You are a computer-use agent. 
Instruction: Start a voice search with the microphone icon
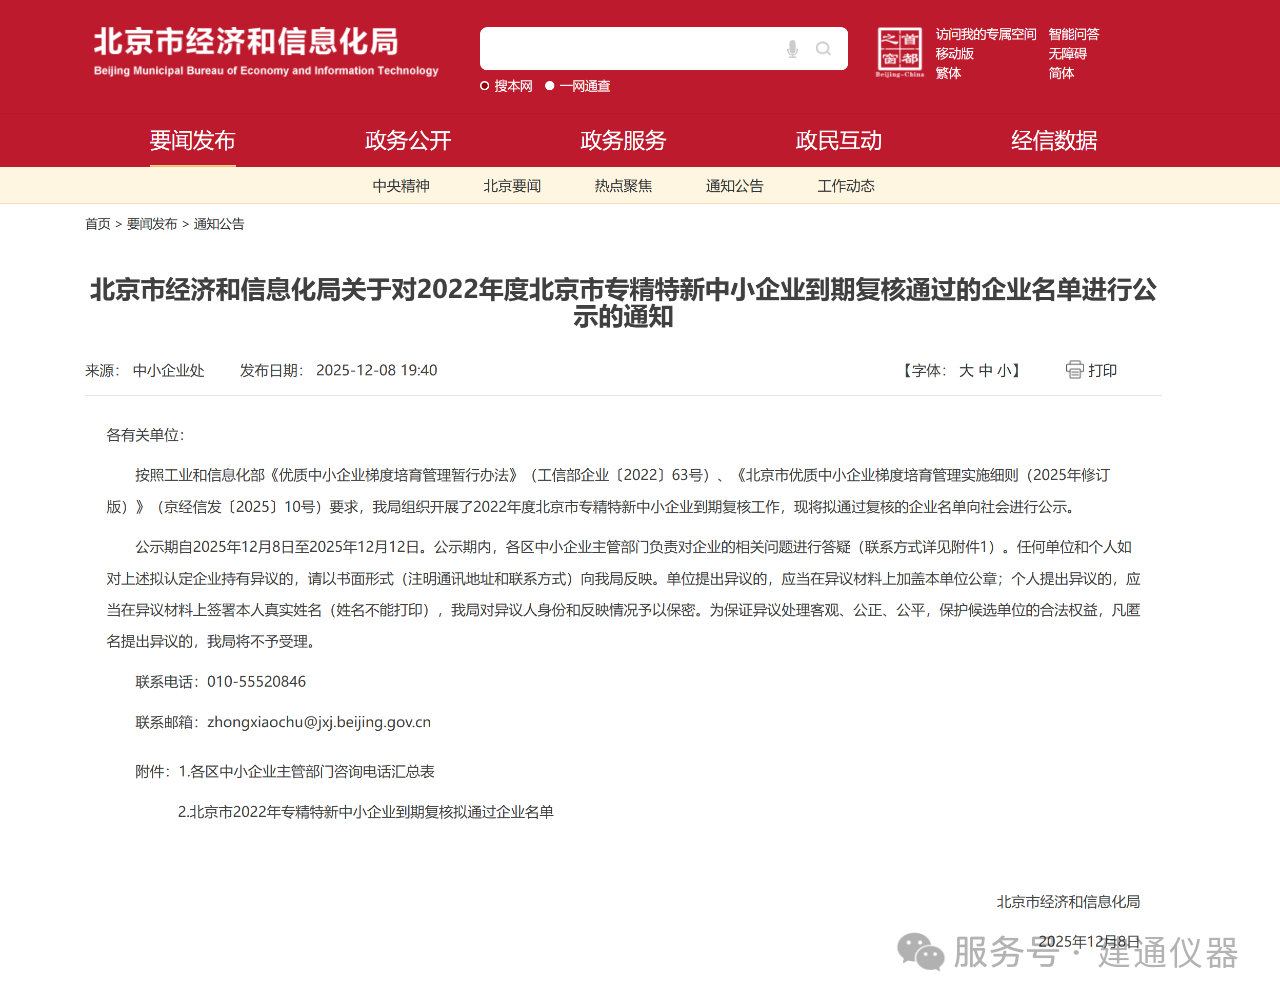tap(791, 48)
